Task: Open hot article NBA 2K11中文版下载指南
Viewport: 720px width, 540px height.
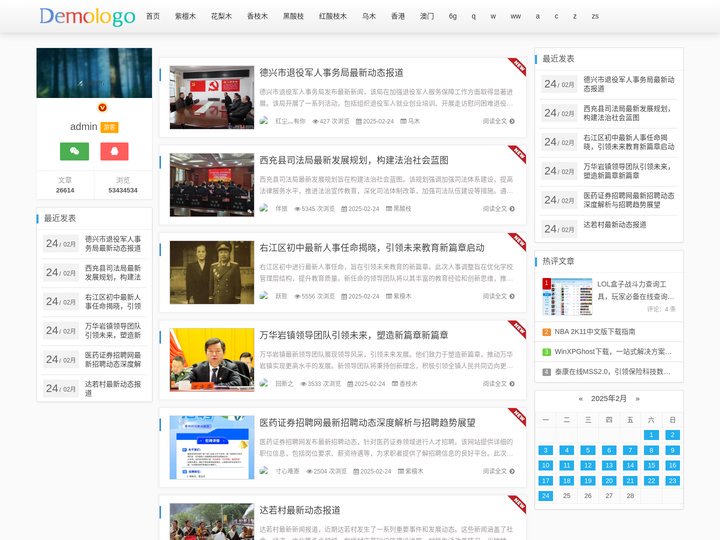Action: pyautogui.click(x=595, y=332)
